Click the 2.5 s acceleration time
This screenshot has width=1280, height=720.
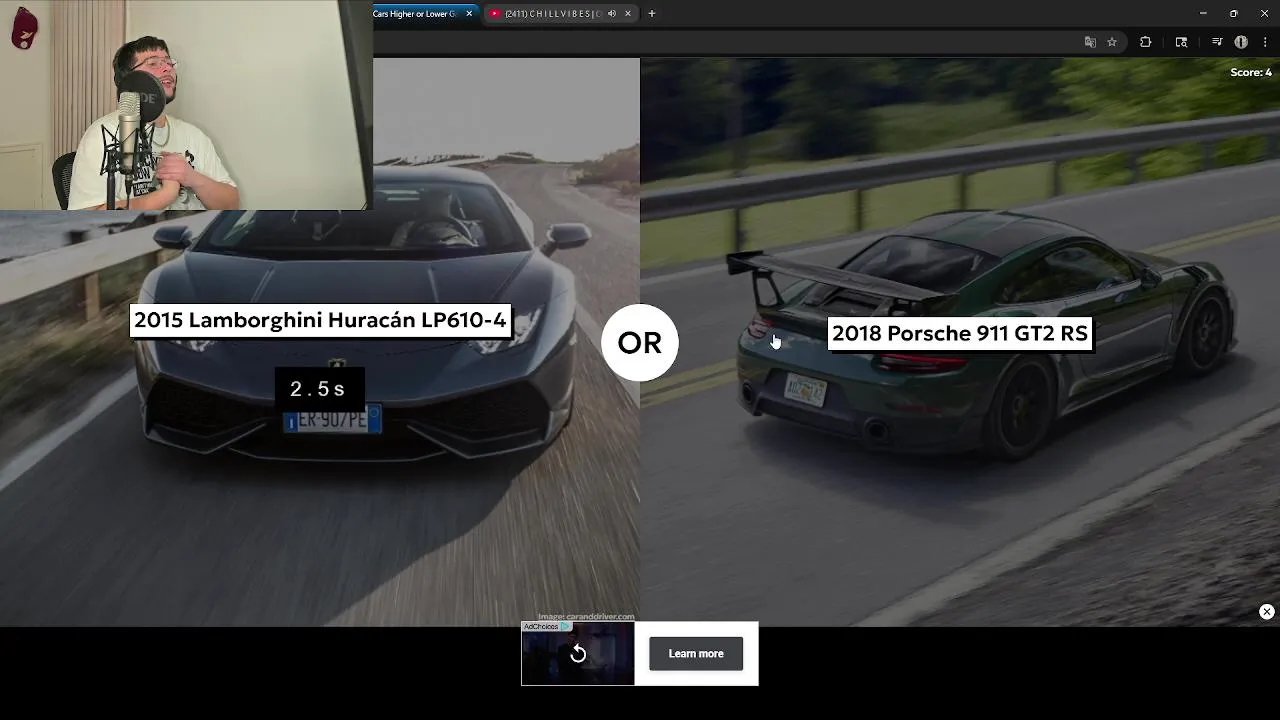(318, 389)
